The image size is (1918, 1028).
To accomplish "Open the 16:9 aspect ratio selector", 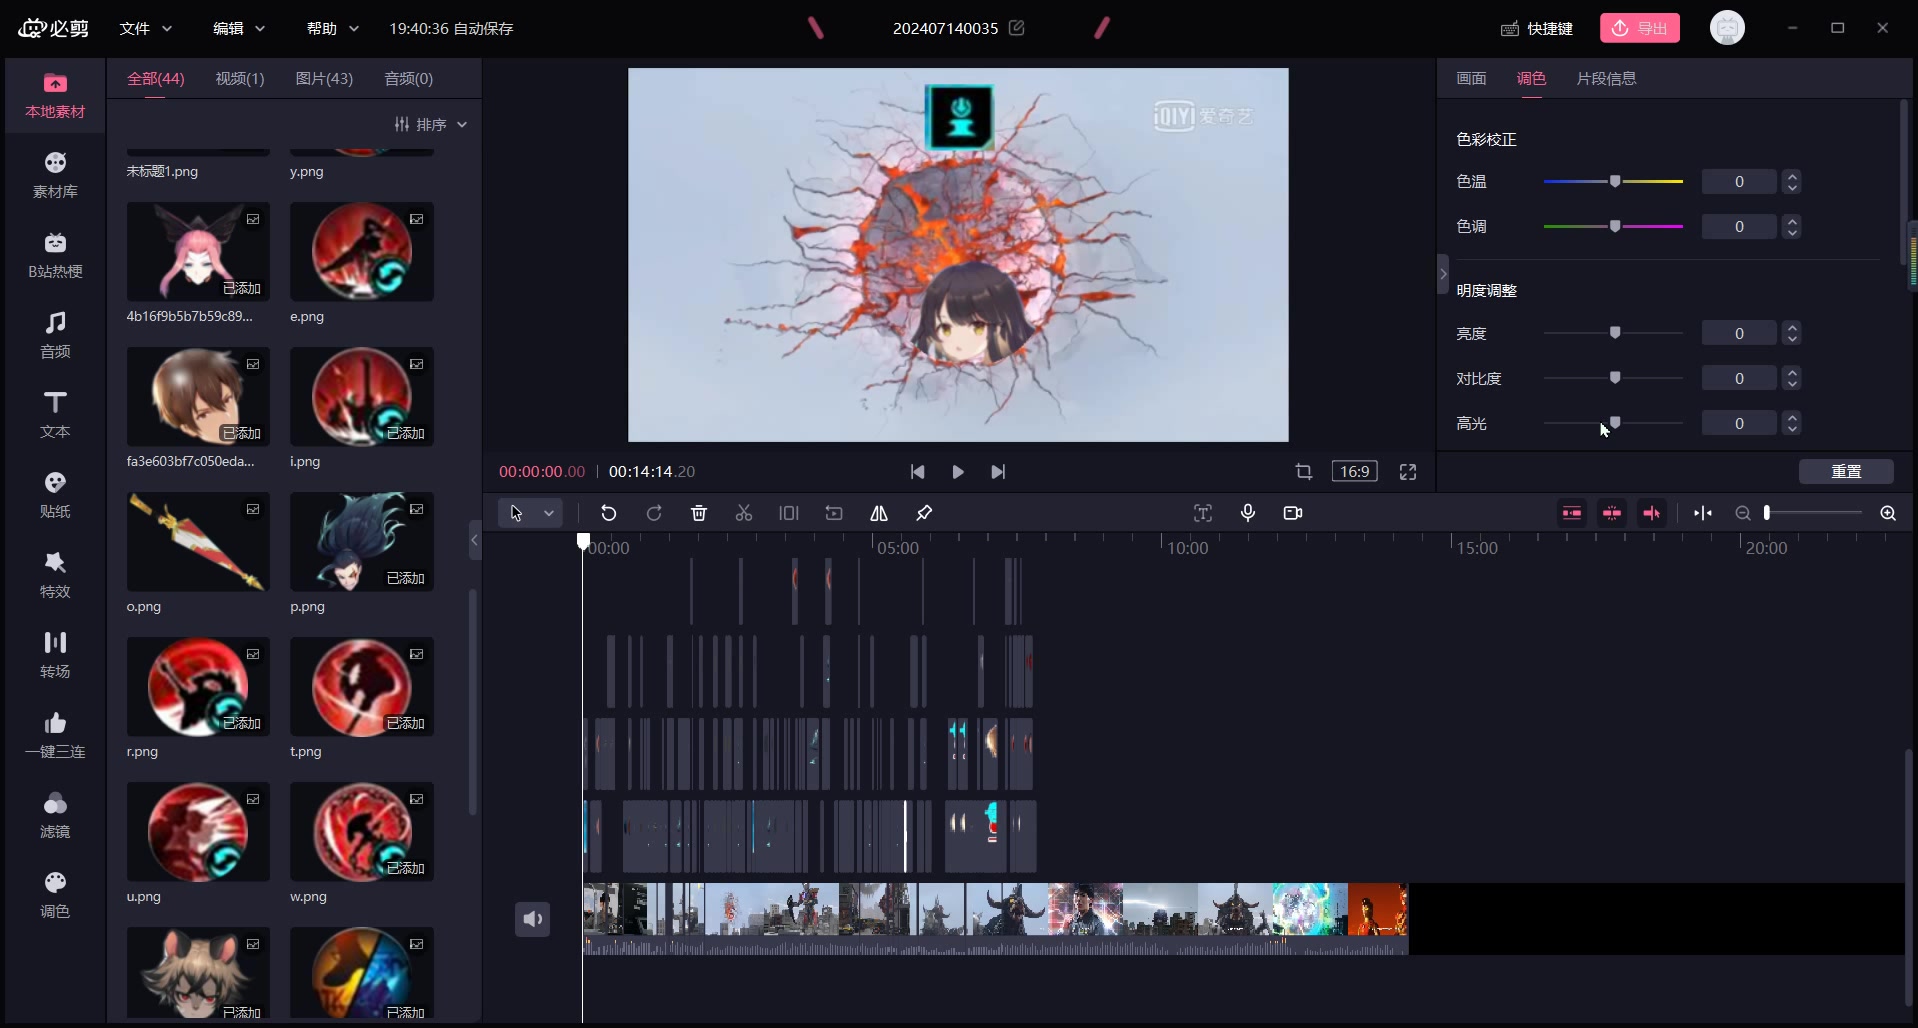I will click(x=1354, y=471).
